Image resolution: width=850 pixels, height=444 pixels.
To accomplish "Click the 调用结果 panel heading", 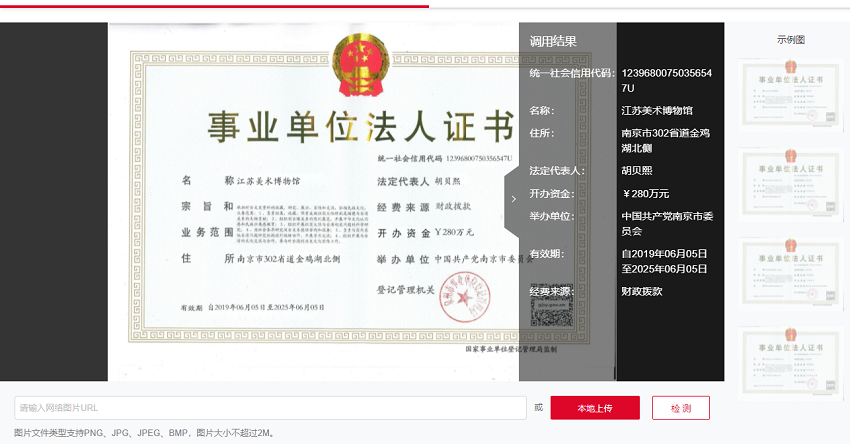I will coord(553,41).
